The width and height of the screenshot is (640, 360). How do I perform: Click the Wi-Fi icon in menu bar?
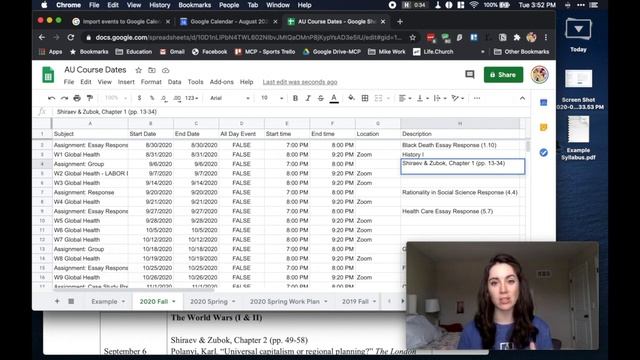click(473, 5)
